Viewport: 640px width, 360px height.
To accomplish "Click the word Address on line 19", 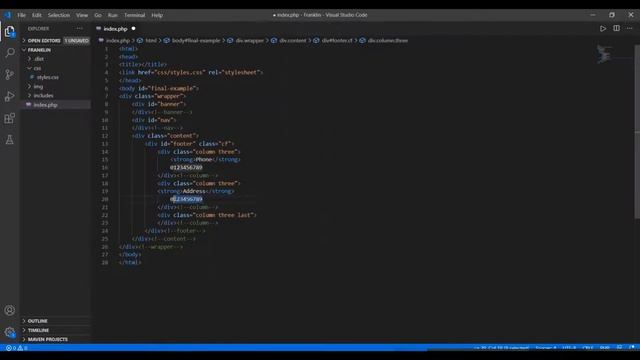I will pos(194,191).
